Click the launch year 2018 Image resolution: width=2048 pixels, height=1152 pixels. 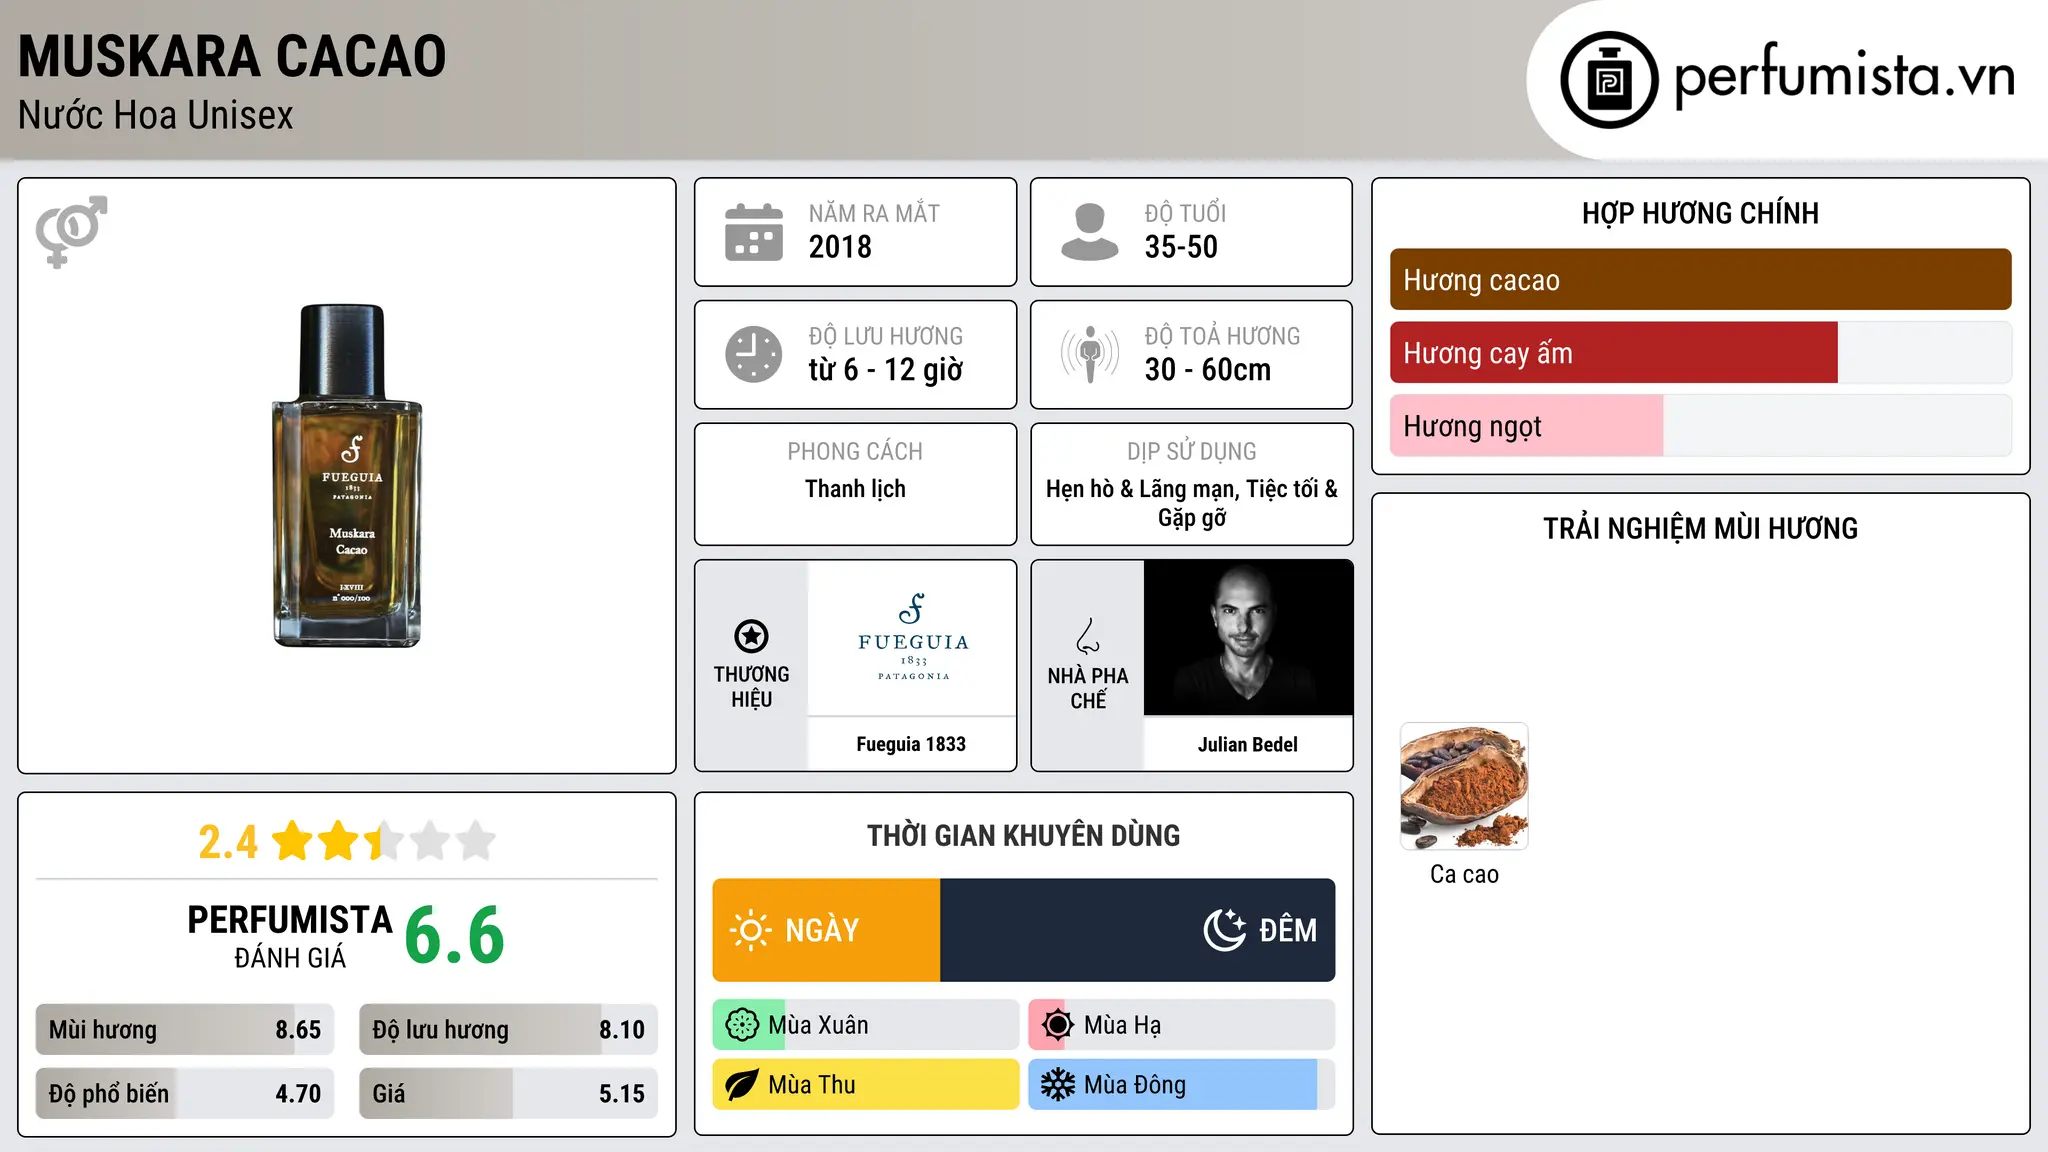tap(840, 247)
